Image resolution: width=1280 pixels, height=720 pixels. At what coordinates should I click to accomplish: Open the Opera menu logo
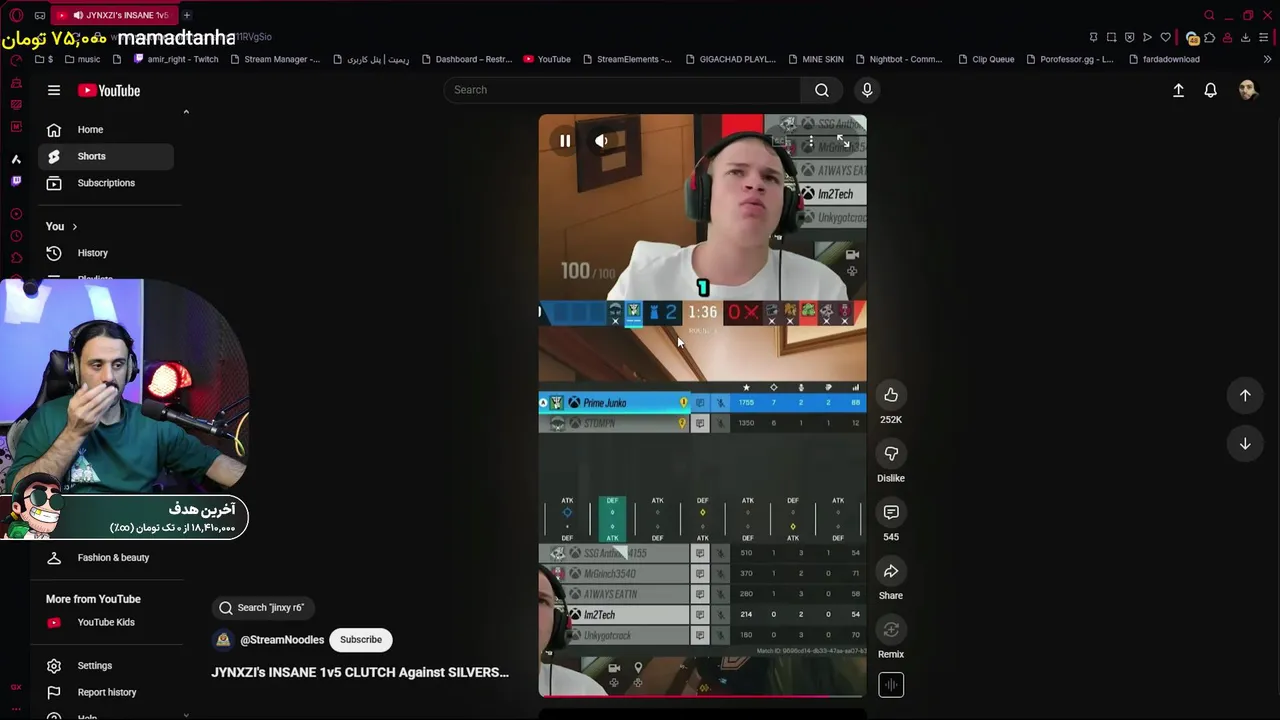tap(16, 15)
